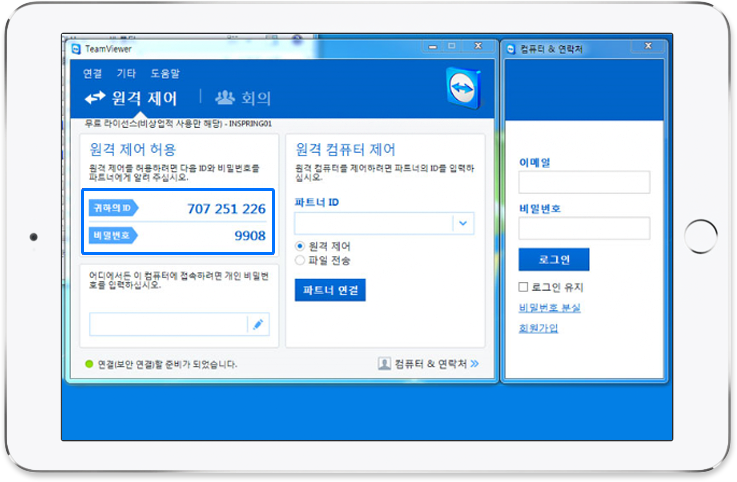
Task: Click the 비밀번호 label tag in ID box
Action: pyautogui.click(x=113, y=235)
